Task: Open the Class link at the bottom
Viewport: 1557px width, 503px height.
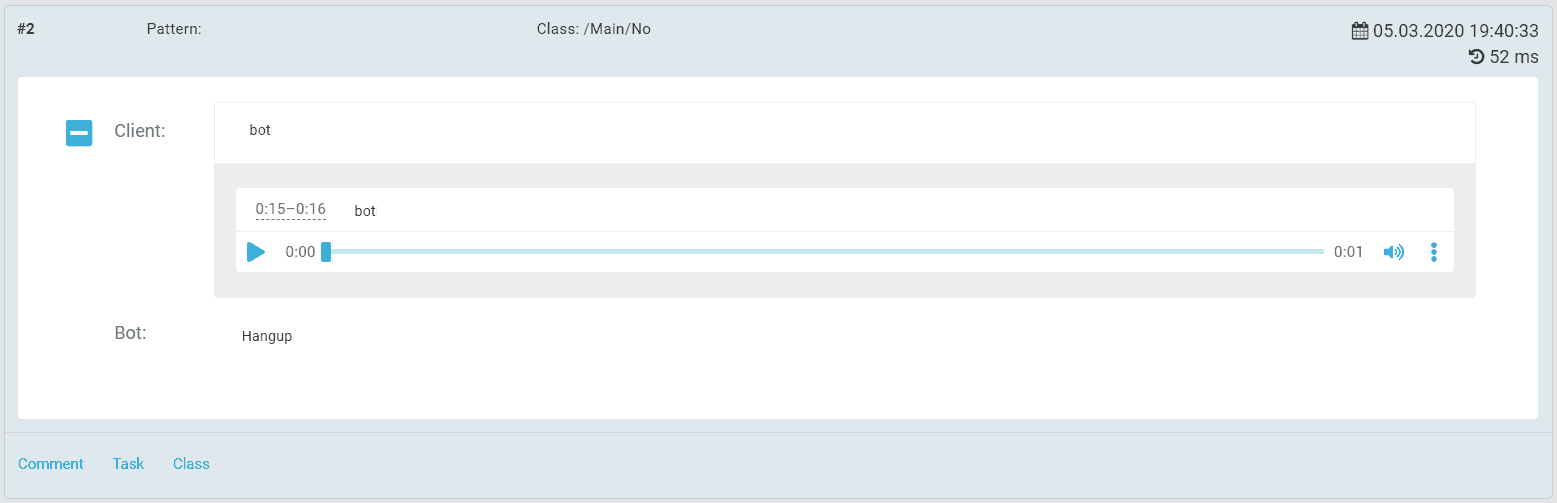Action: pos(191,464)
